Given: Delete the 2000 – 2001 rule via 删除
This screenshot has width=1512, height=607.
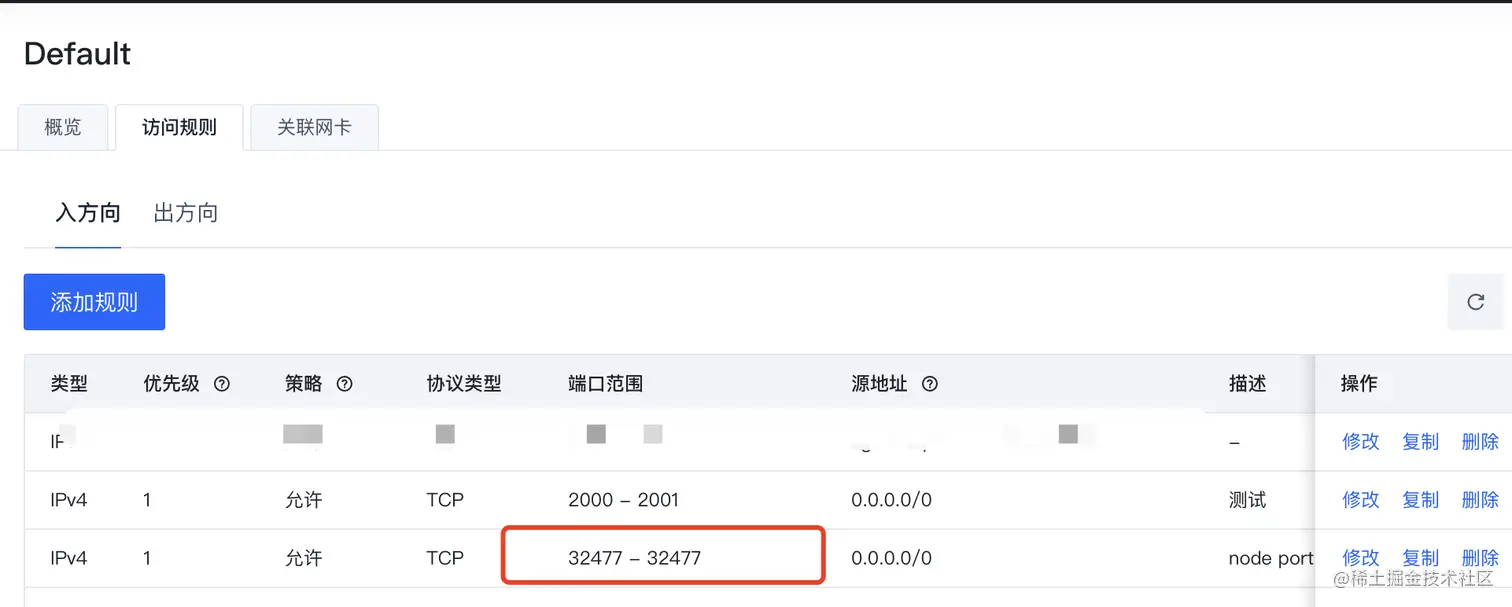Looking at the screenshot, I should point(1480,499).
